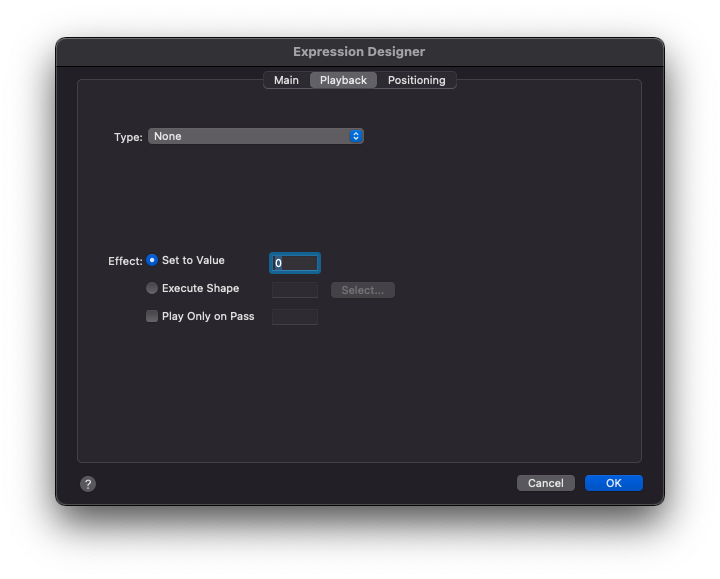Click the Execute Shape number field
Screen dimensions: 720x579
[x=295, y=290]
